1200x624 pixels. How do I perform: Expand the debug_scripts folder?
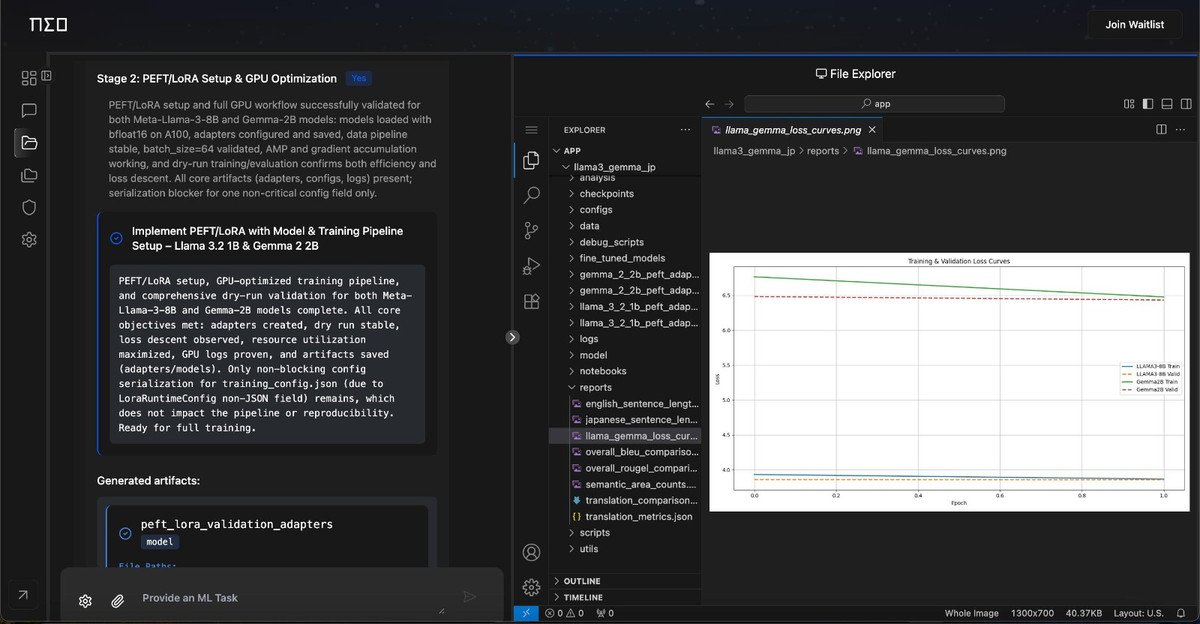point(624,242)
